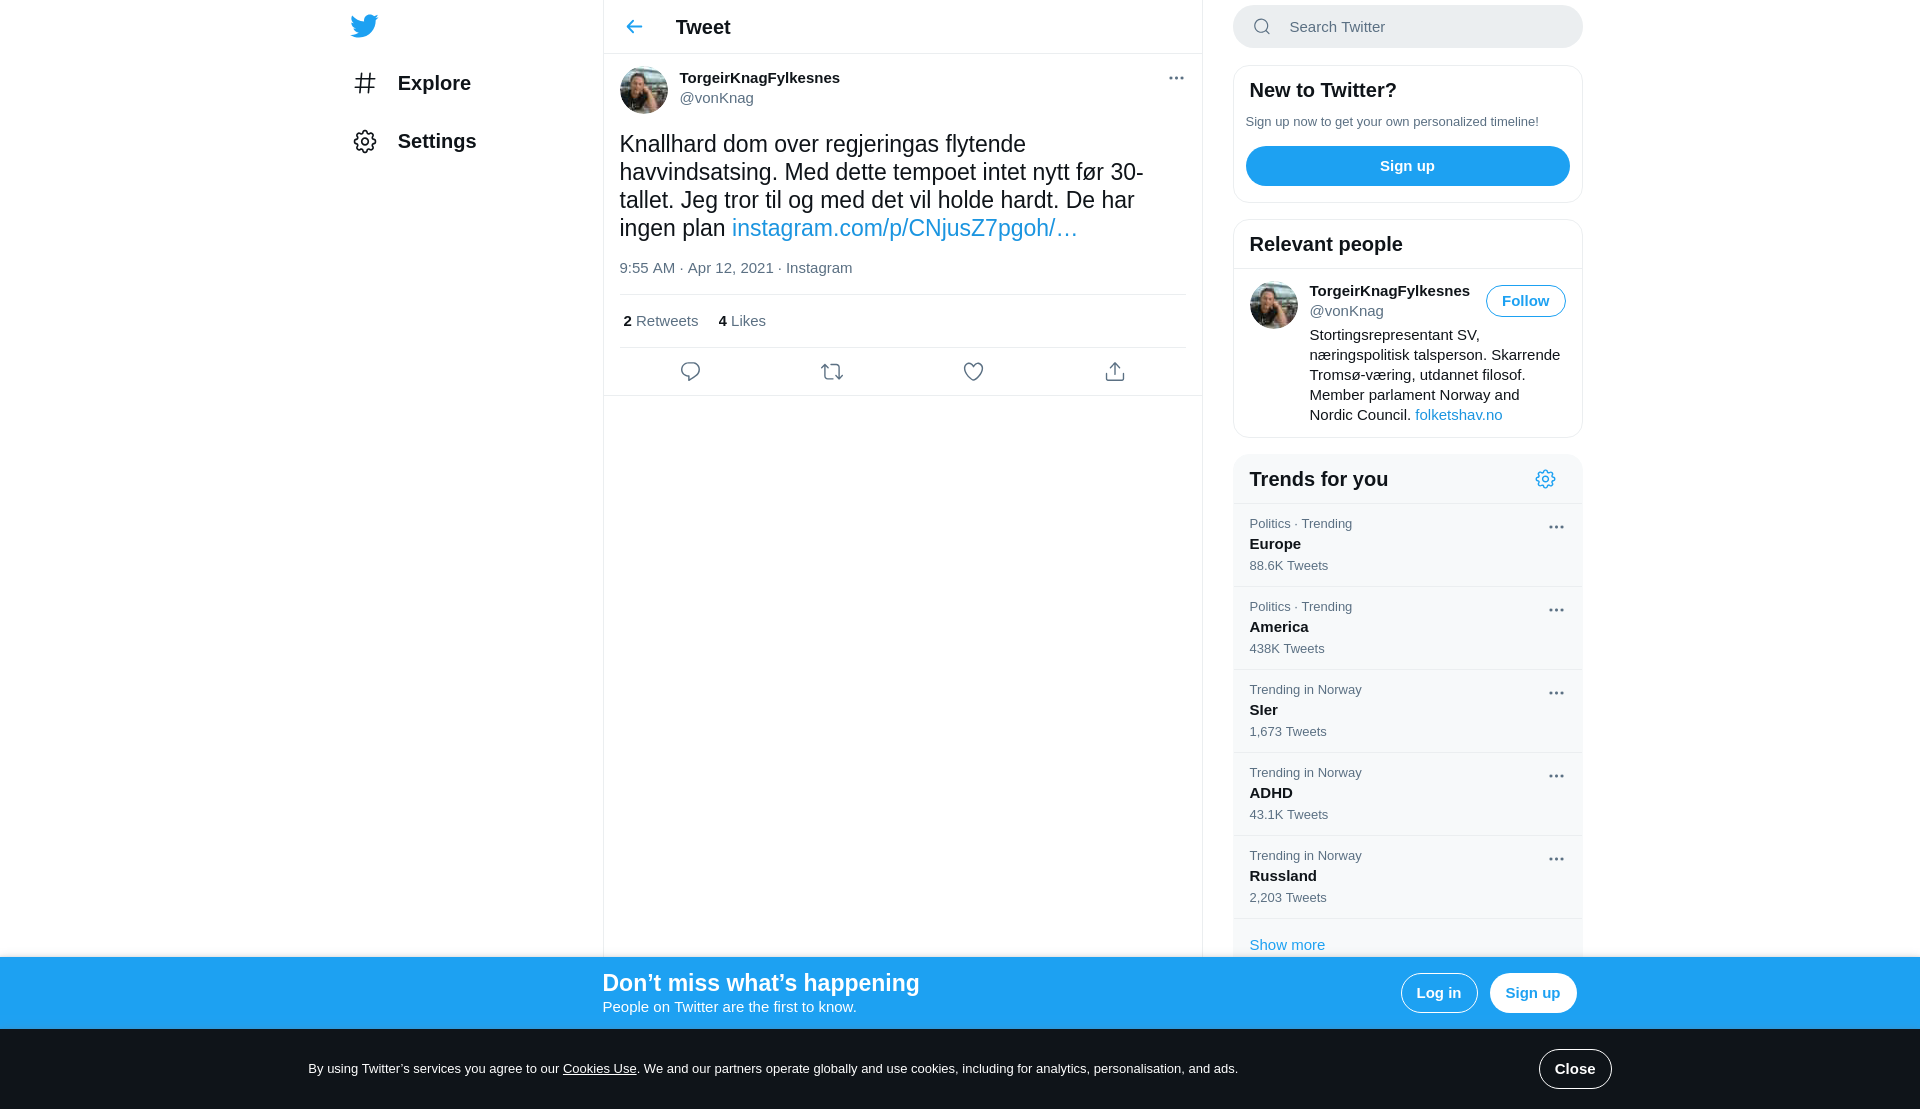Close the cookie notice
The height and width of the screenshot is (1109, 1920).
click(x=1574, y=1069)
